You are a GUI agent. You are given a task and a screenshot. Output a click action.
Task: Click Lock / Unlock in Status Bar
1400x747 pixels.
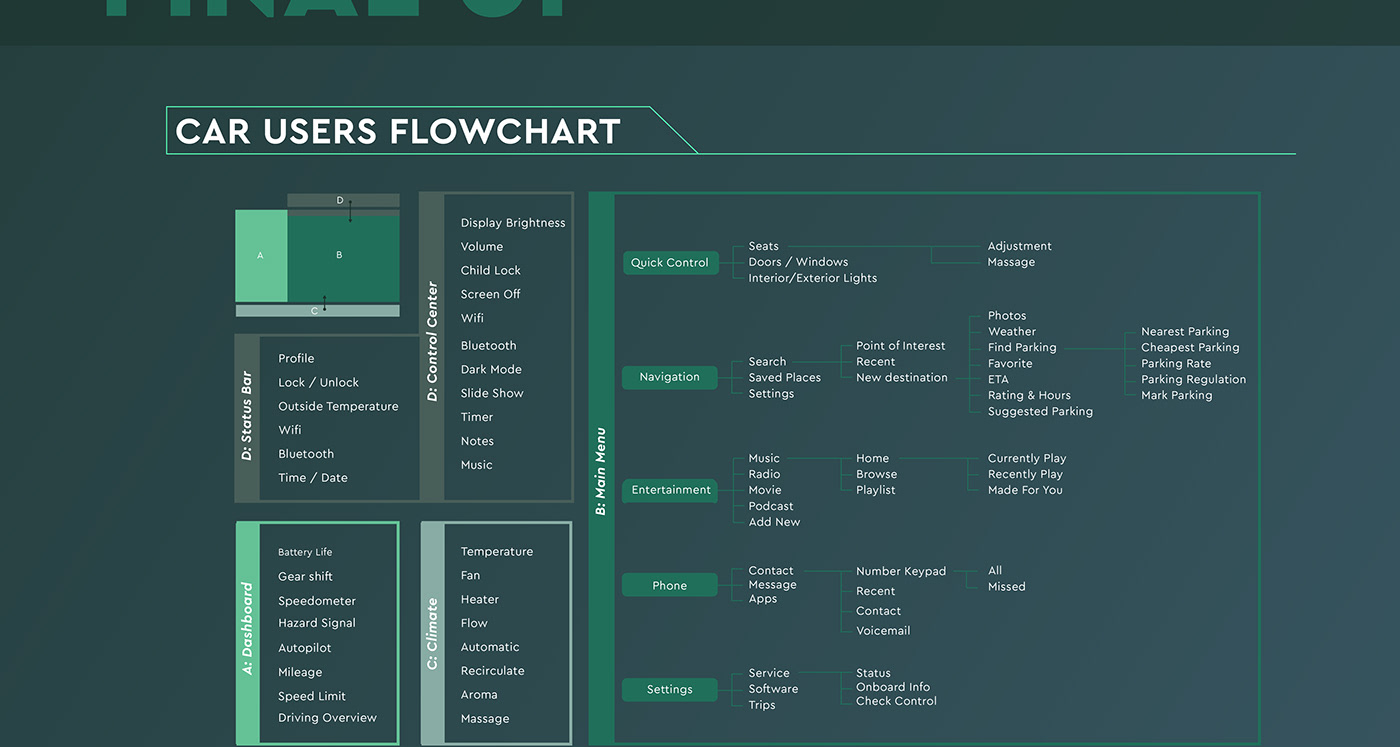(318, 382)
